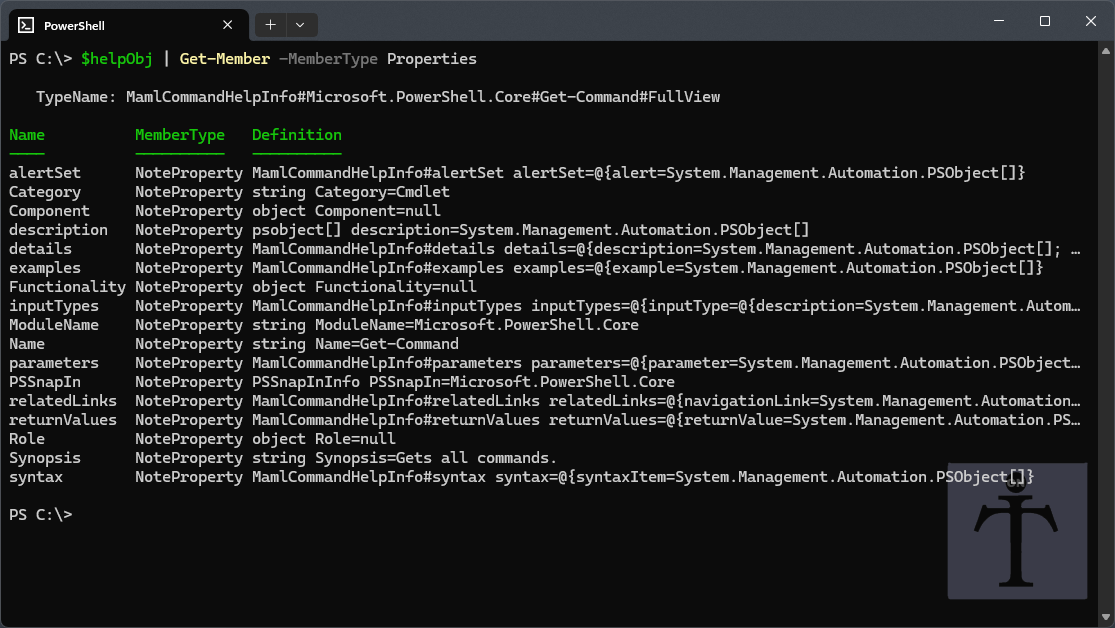Click the PowerShell icon on the active tab
Screen dimensions: 1115x628
point(24,24)
